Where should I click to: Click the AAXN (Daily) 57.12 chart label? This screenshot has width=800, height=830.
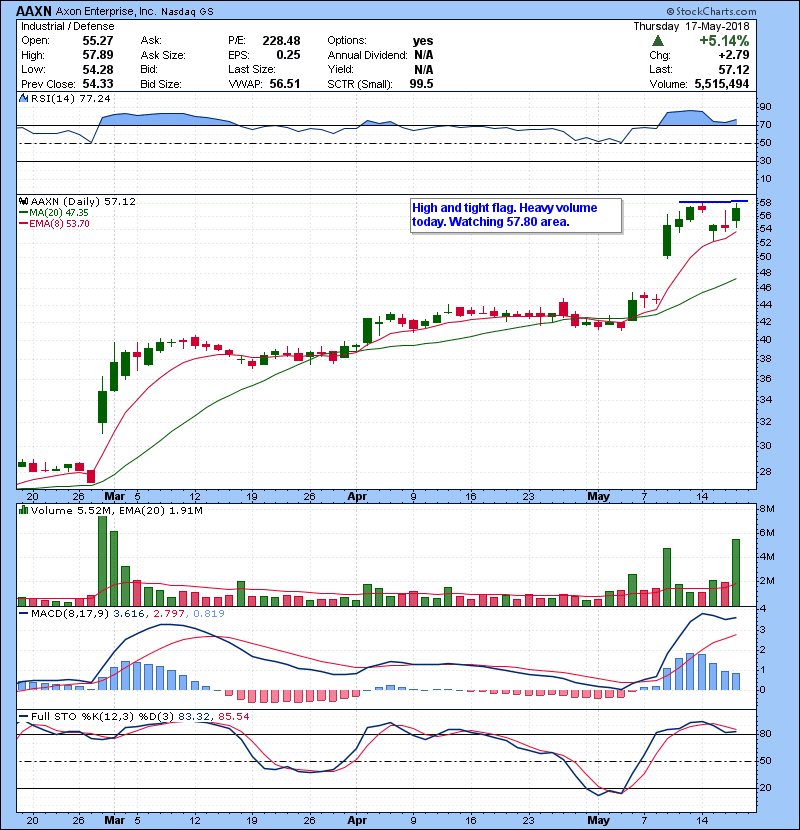coord(83,201)
